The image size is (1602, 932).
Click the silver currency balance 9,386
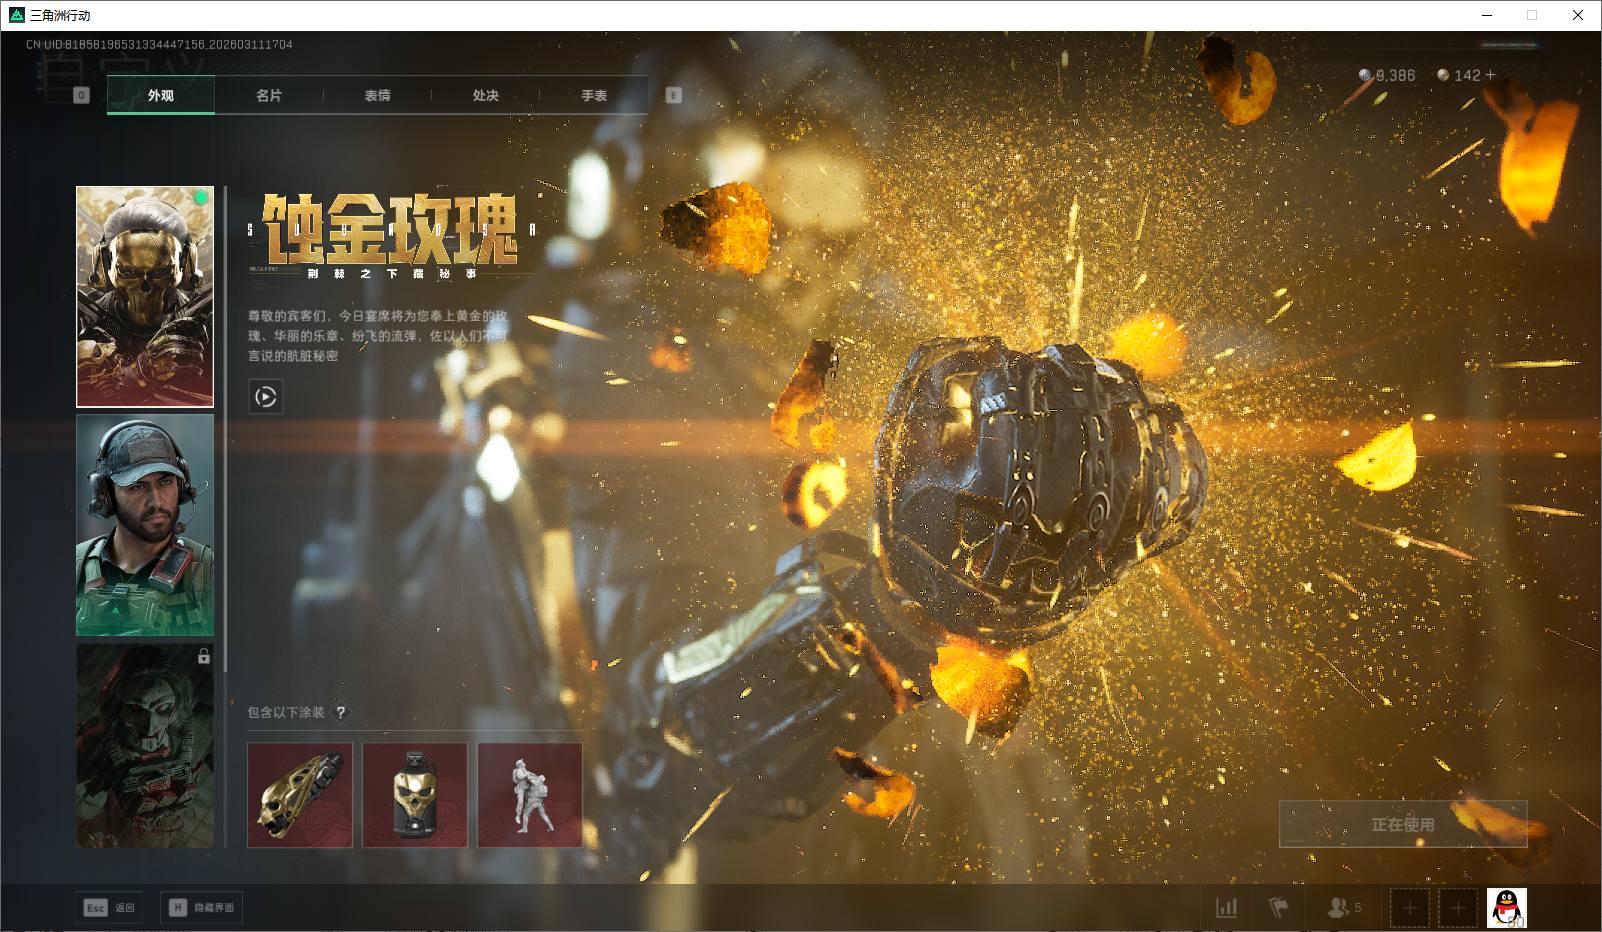click(x=1387, y=75)
